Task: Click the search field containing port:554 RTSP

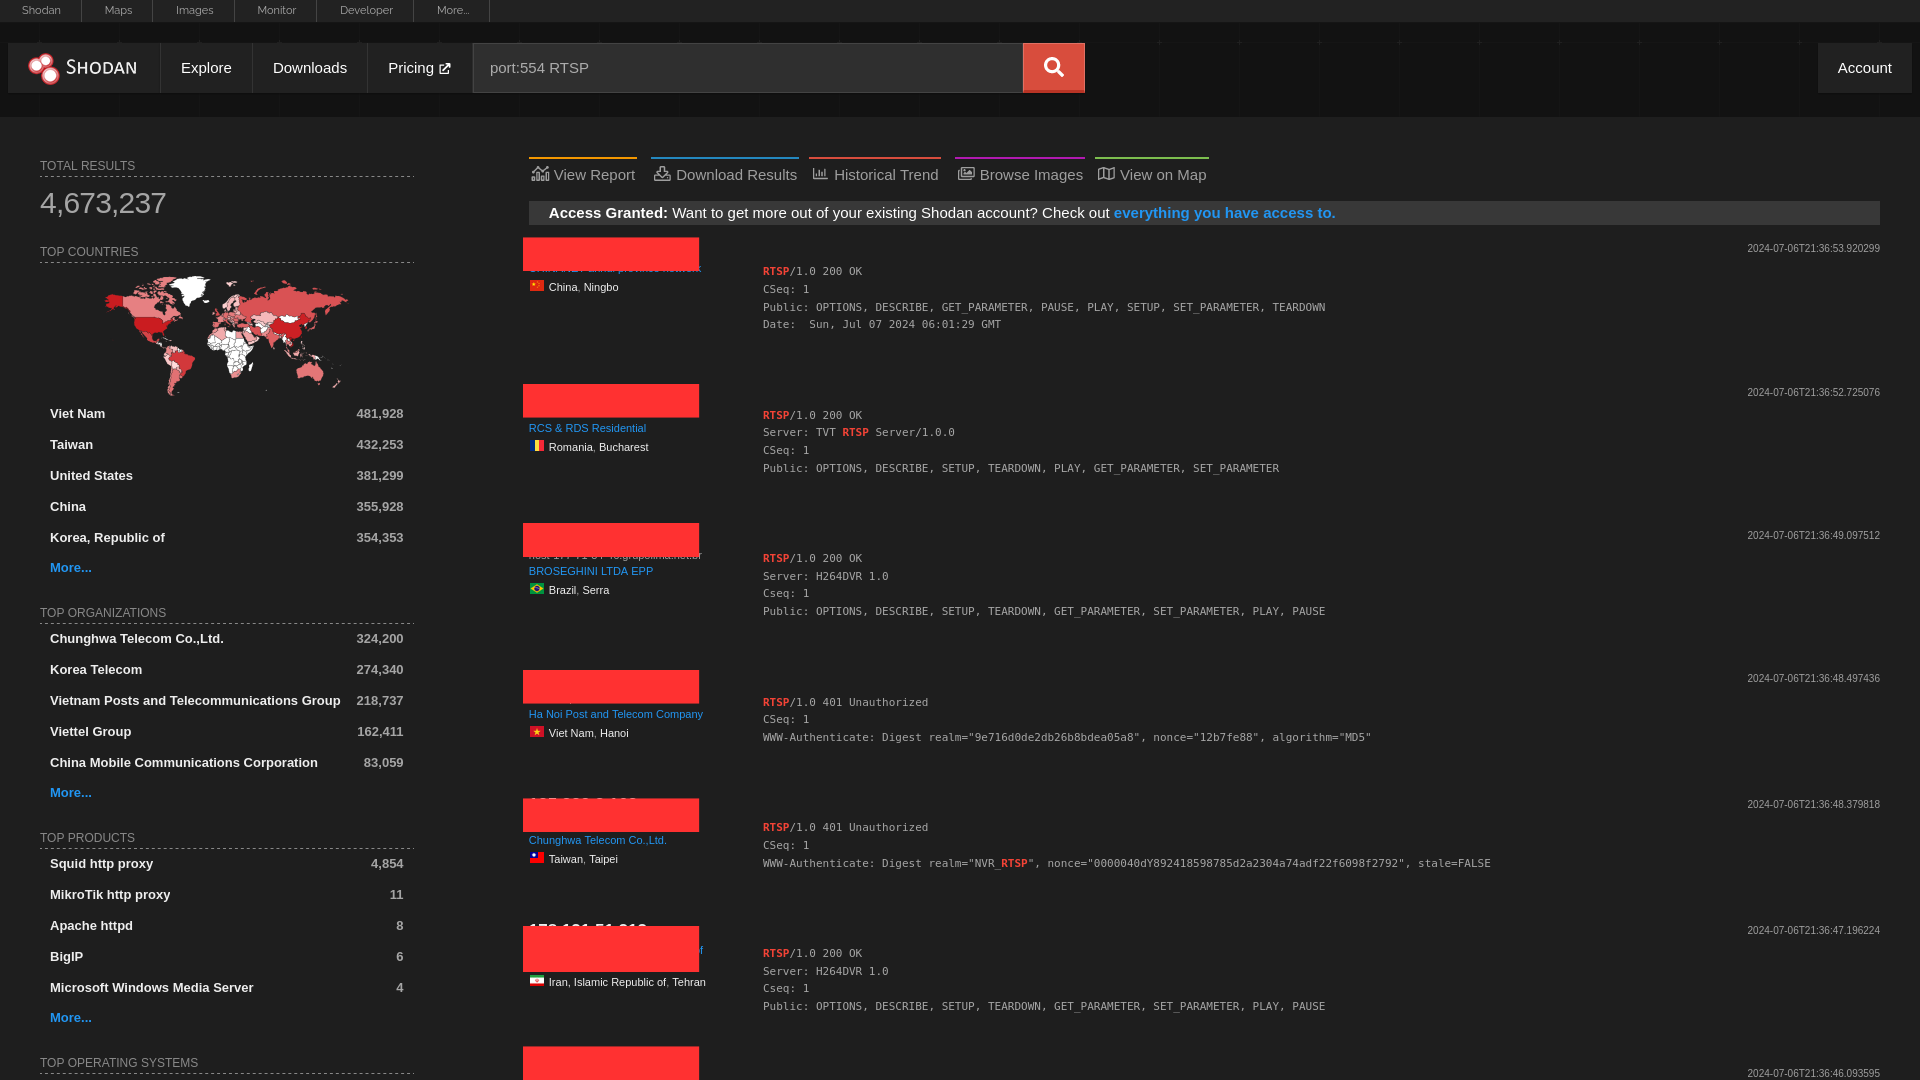Action: click(748, 67)
